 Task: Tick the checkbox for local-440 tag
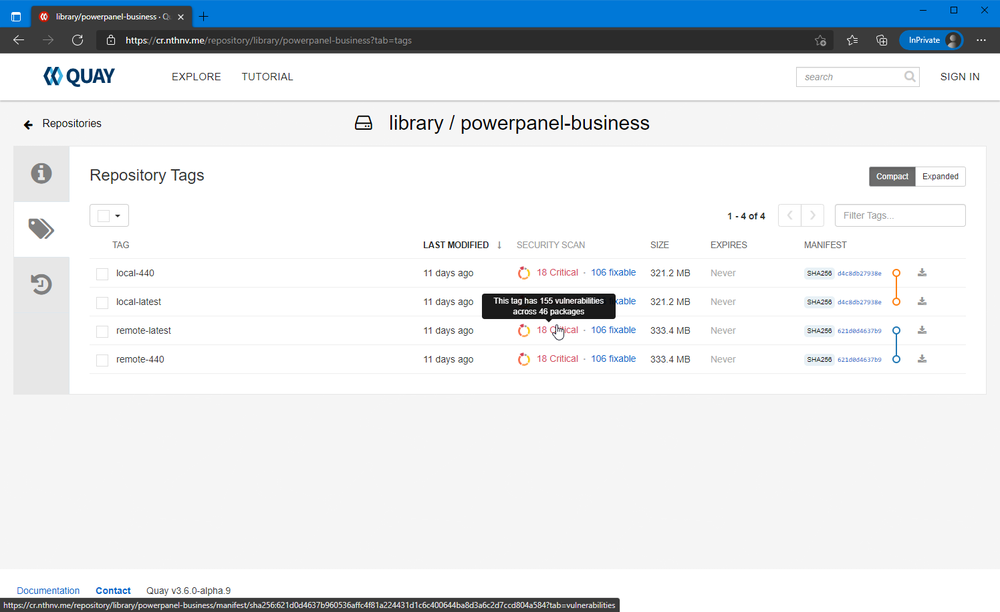[102, 273]
